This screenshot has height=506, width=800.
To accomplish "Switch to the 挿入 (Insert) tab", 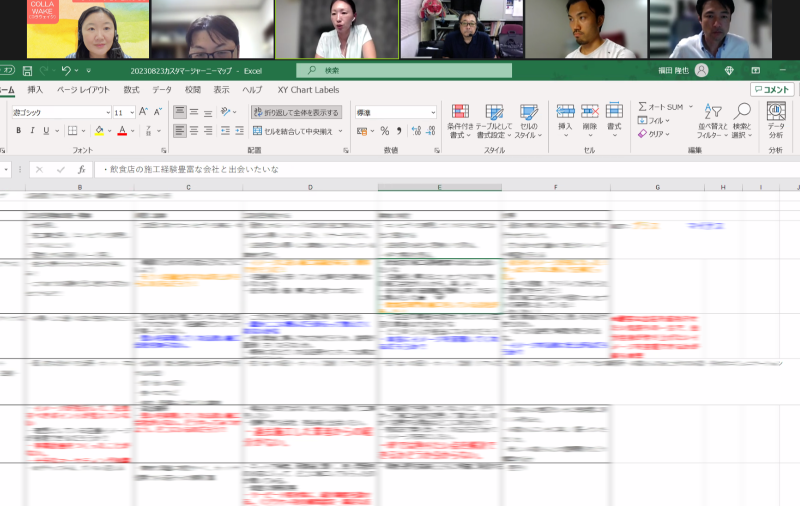I will tap(35, 90).
